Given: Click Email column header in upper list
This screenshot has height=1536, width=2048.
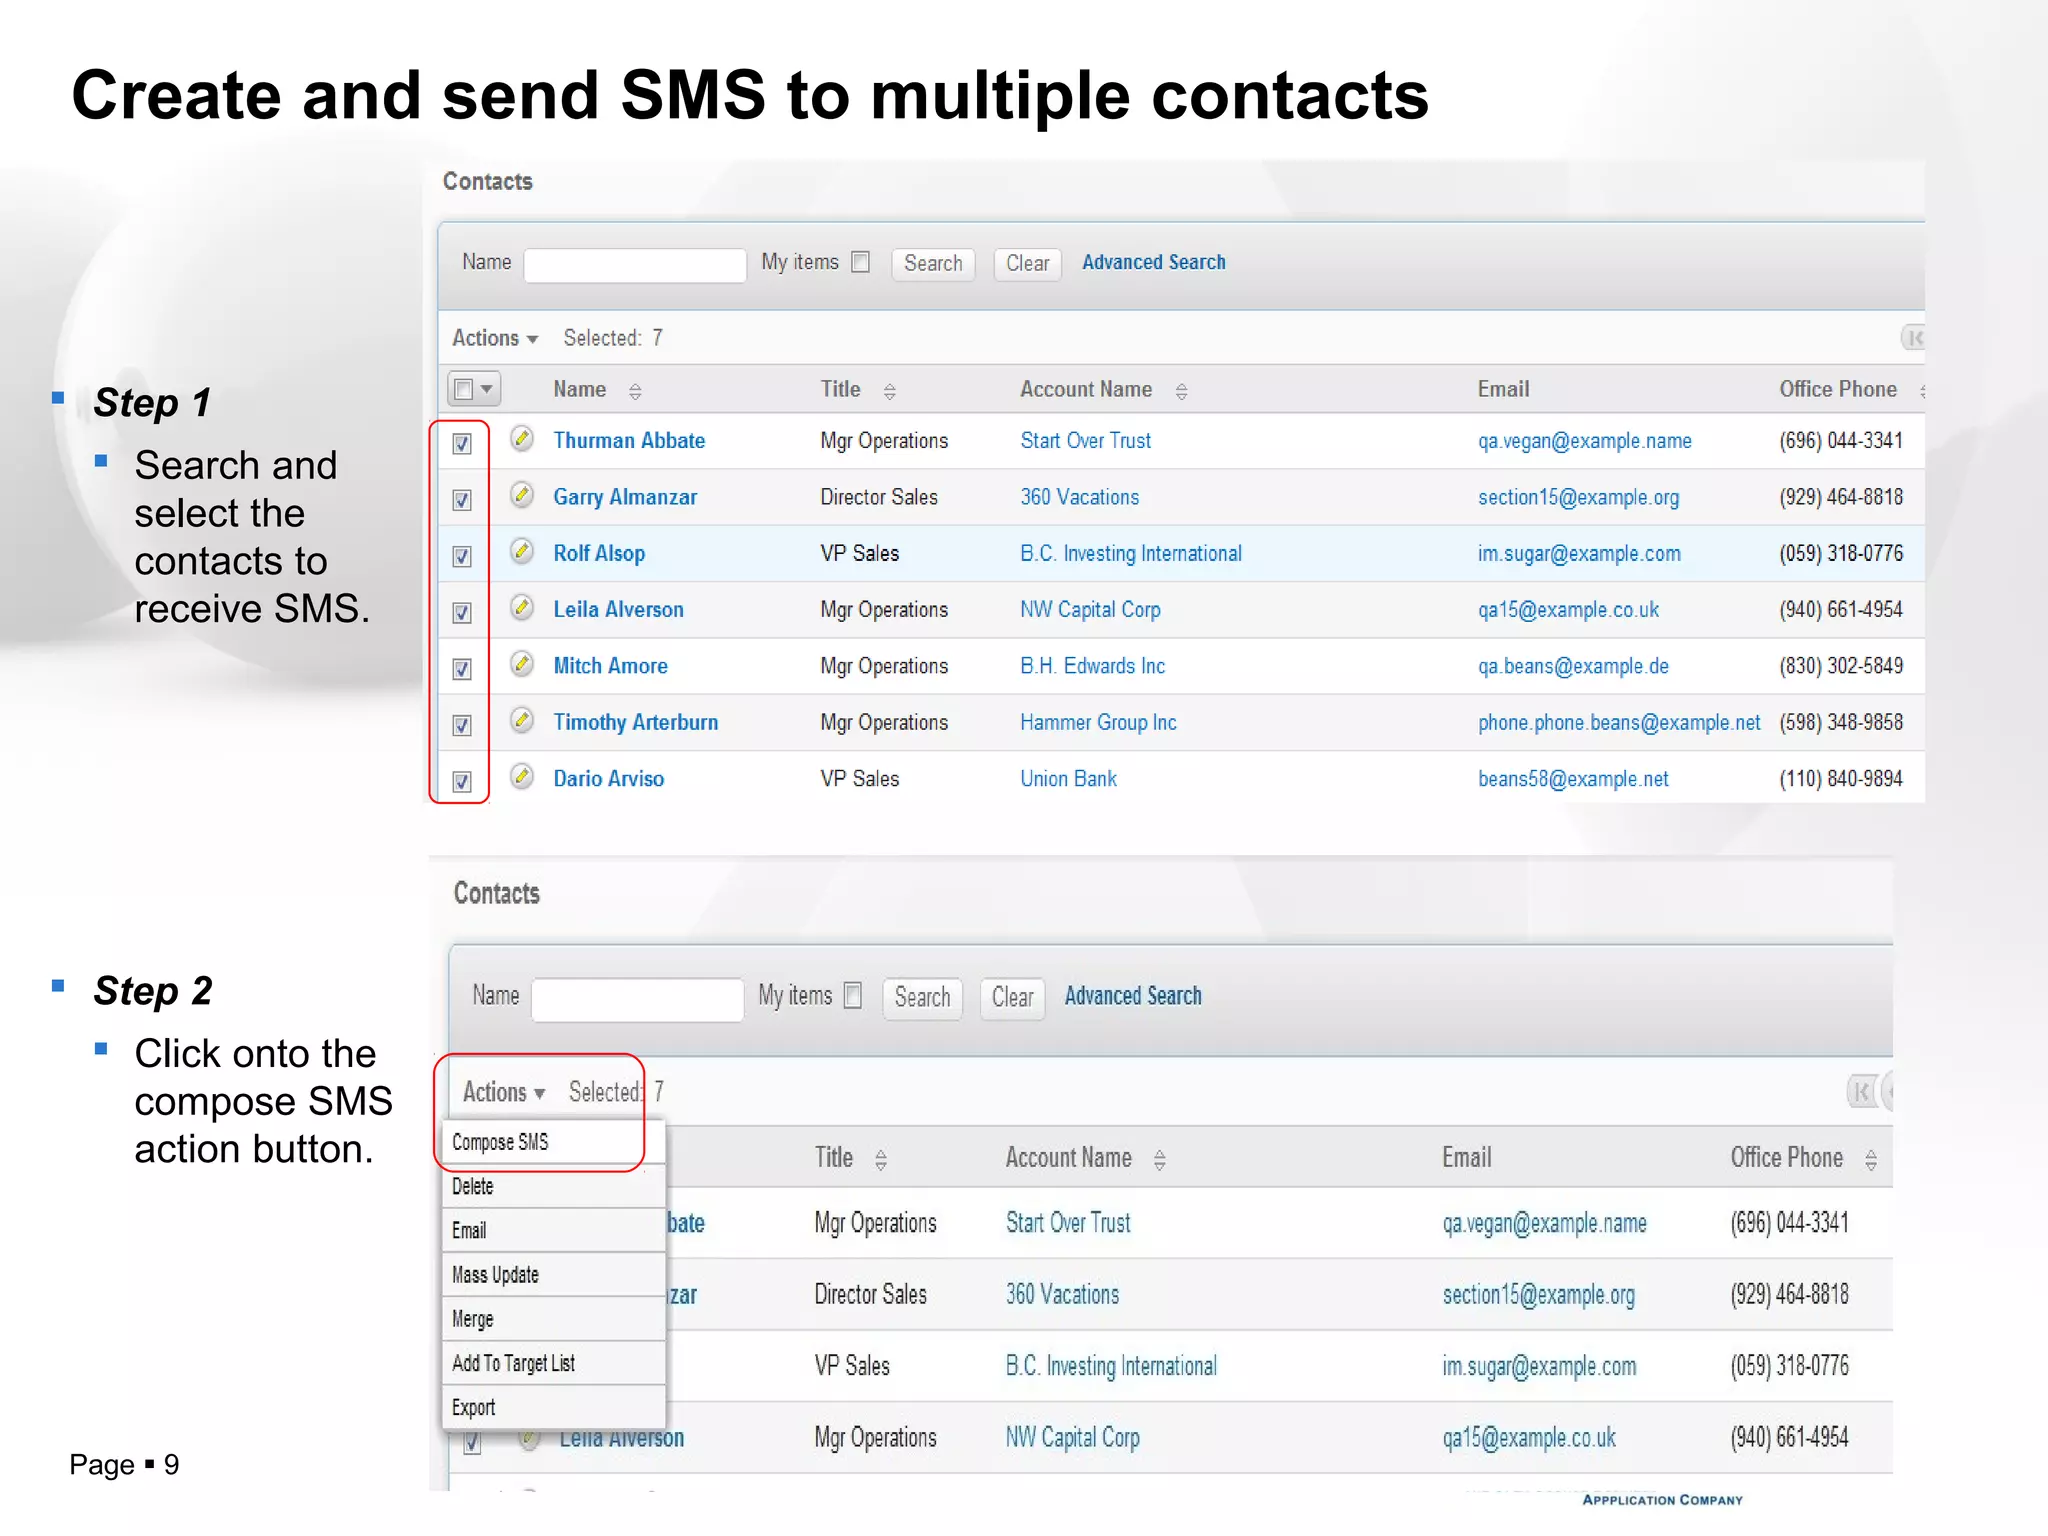Looking at the screenshot, I should pyautogui.click(x=1503, y=389).
